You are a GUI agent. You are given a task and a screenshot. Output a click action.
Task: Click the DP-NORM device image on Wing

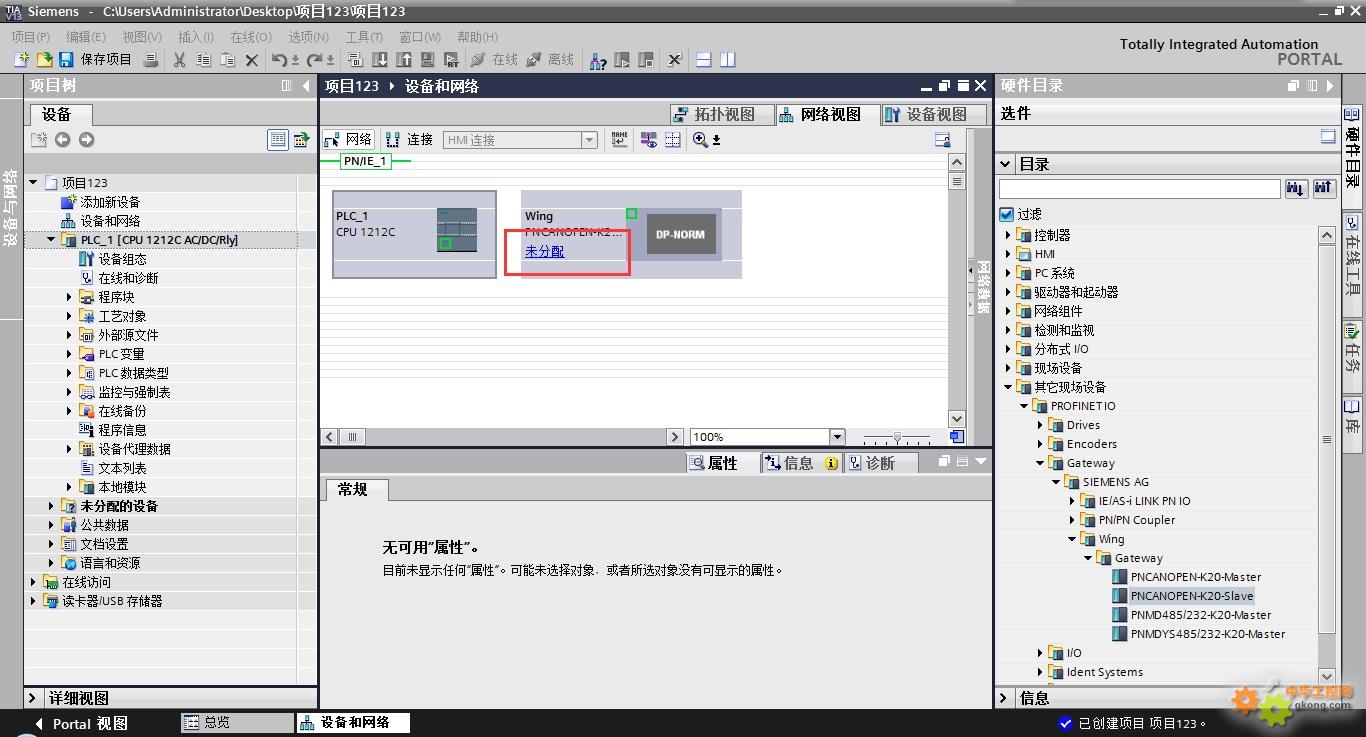tap(680, 234)
